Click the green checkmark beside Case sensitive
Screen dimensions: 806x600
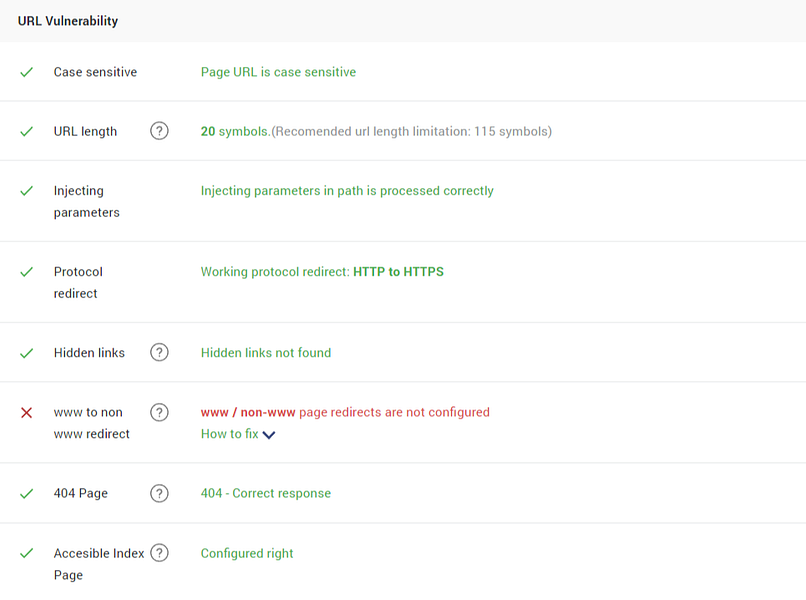click(x=27, y=71)
